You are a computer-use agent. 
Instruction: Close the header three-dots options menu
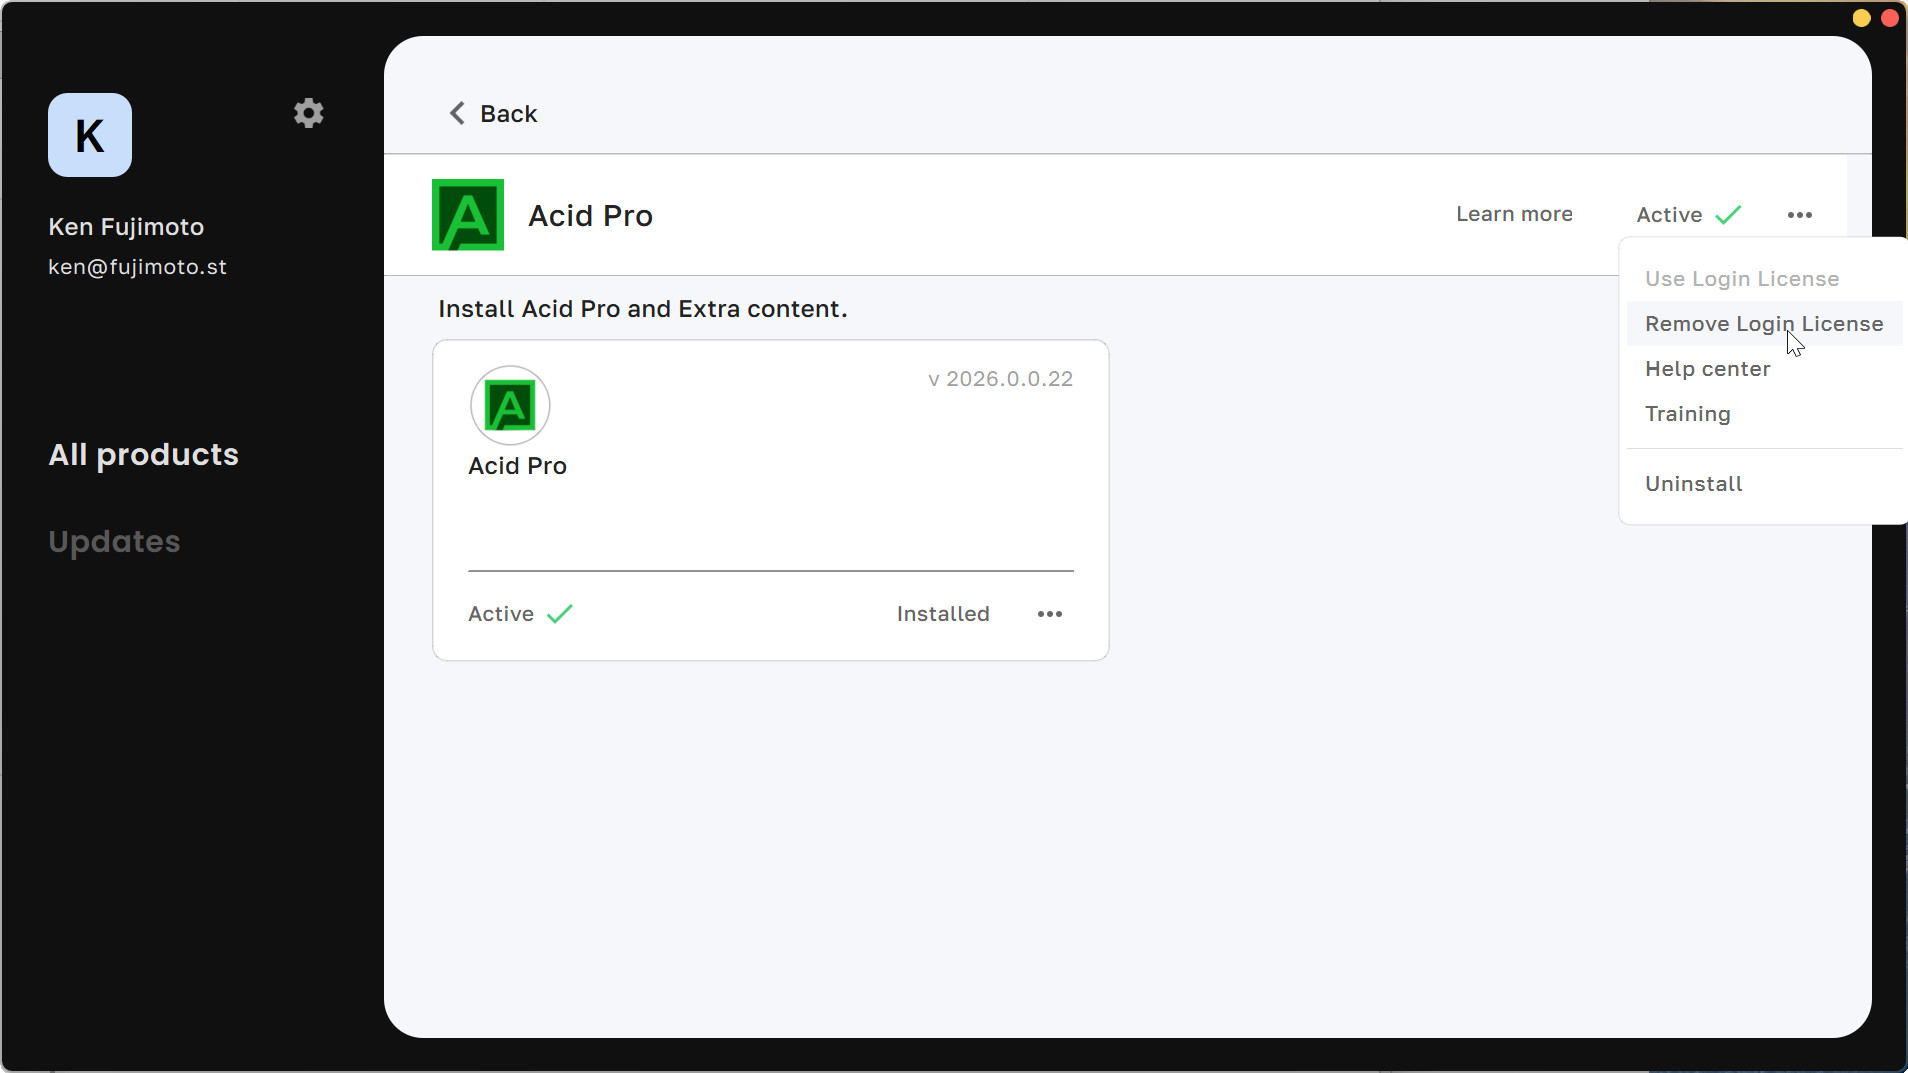(1800, 215)
